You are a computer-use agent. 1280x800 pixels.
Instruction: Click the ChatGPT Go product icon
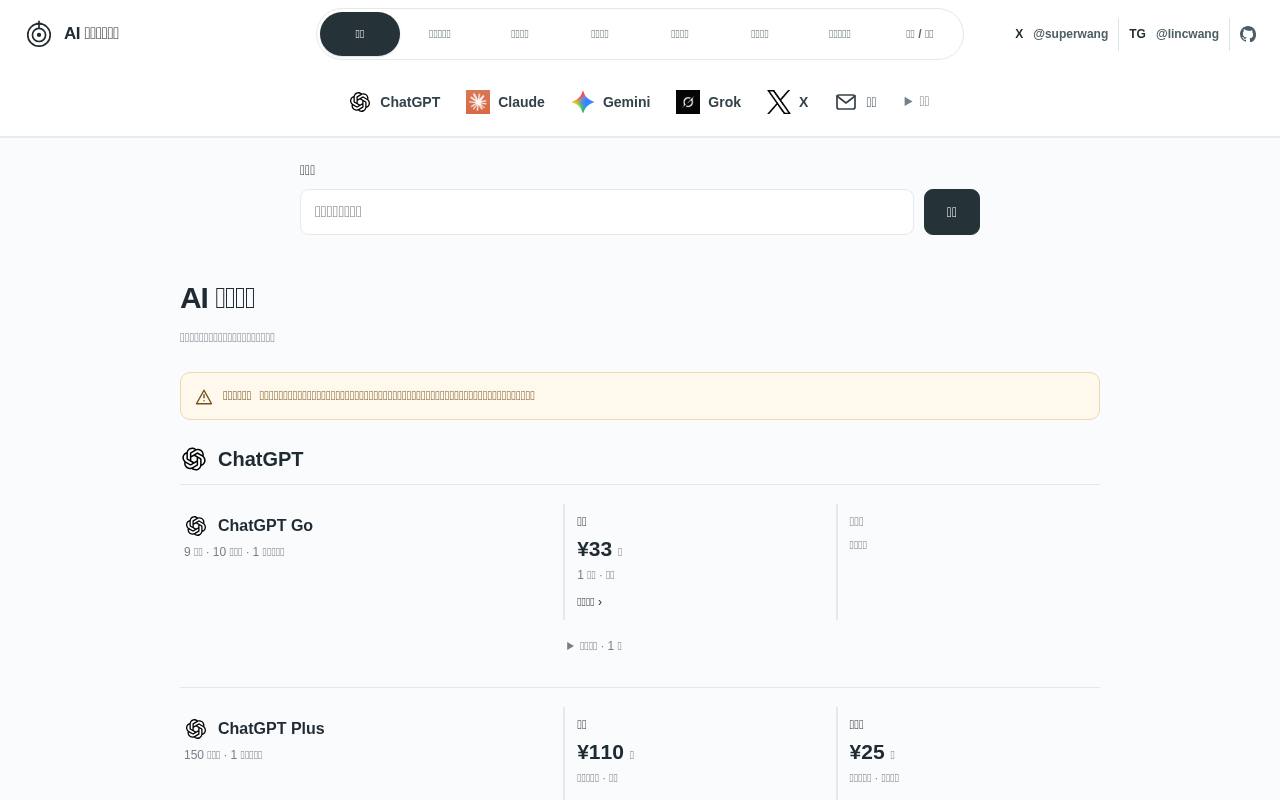point(196,526)
